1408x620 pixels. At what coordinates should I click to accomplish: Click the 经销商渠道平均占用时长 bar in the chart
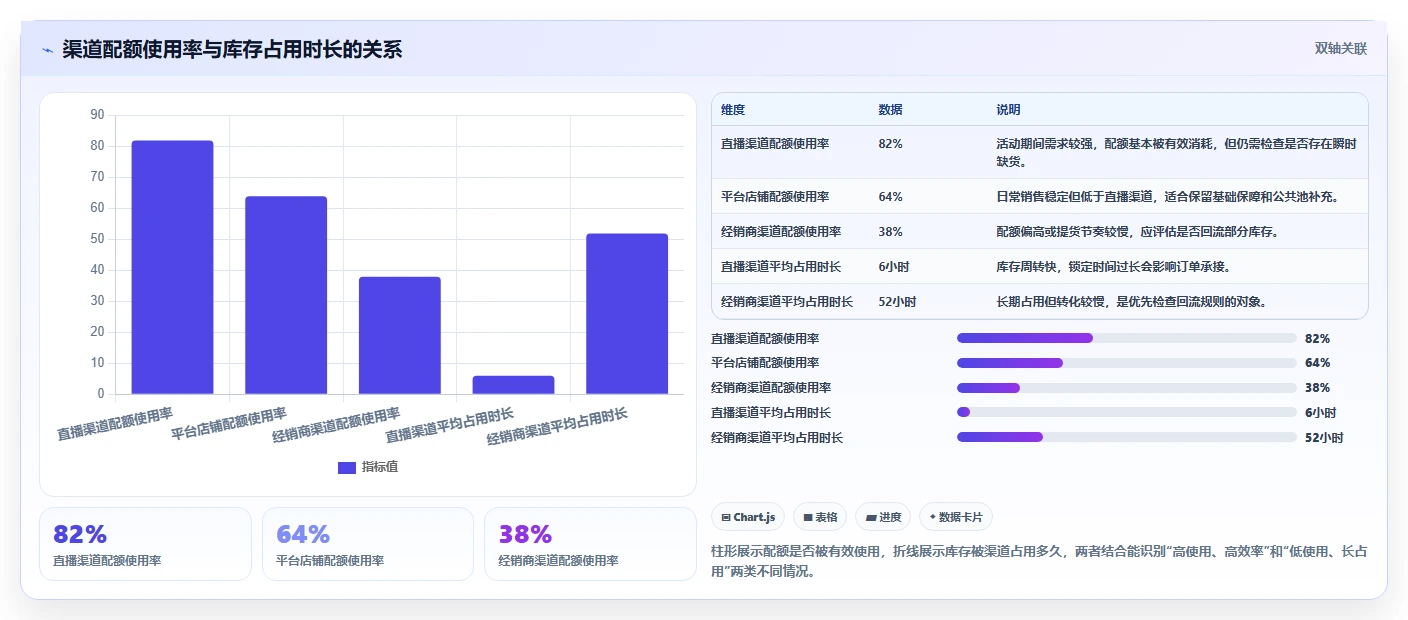(x=626, y=314)
